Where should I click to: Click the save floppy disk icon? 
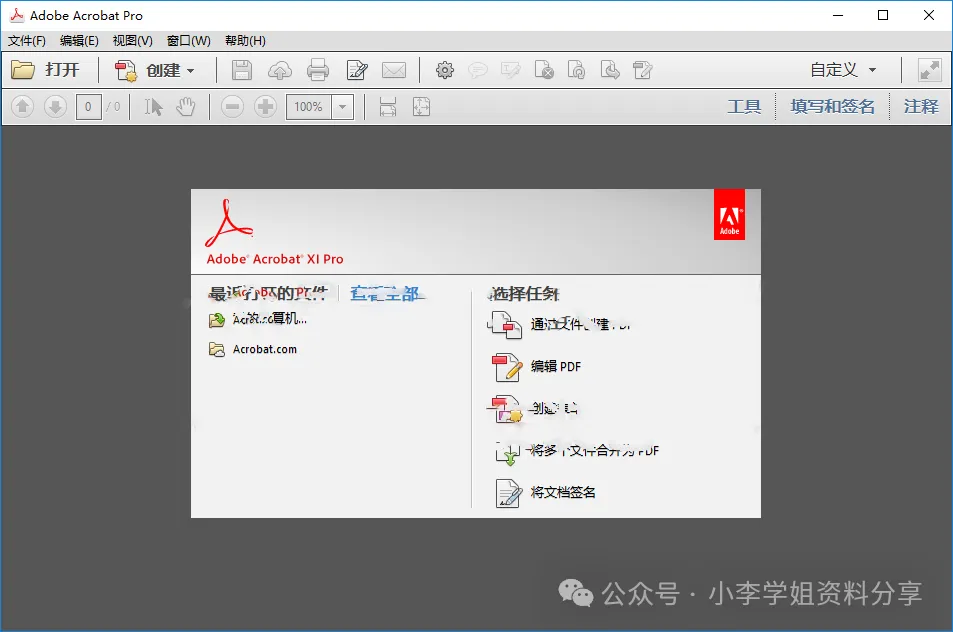[241, 70]
